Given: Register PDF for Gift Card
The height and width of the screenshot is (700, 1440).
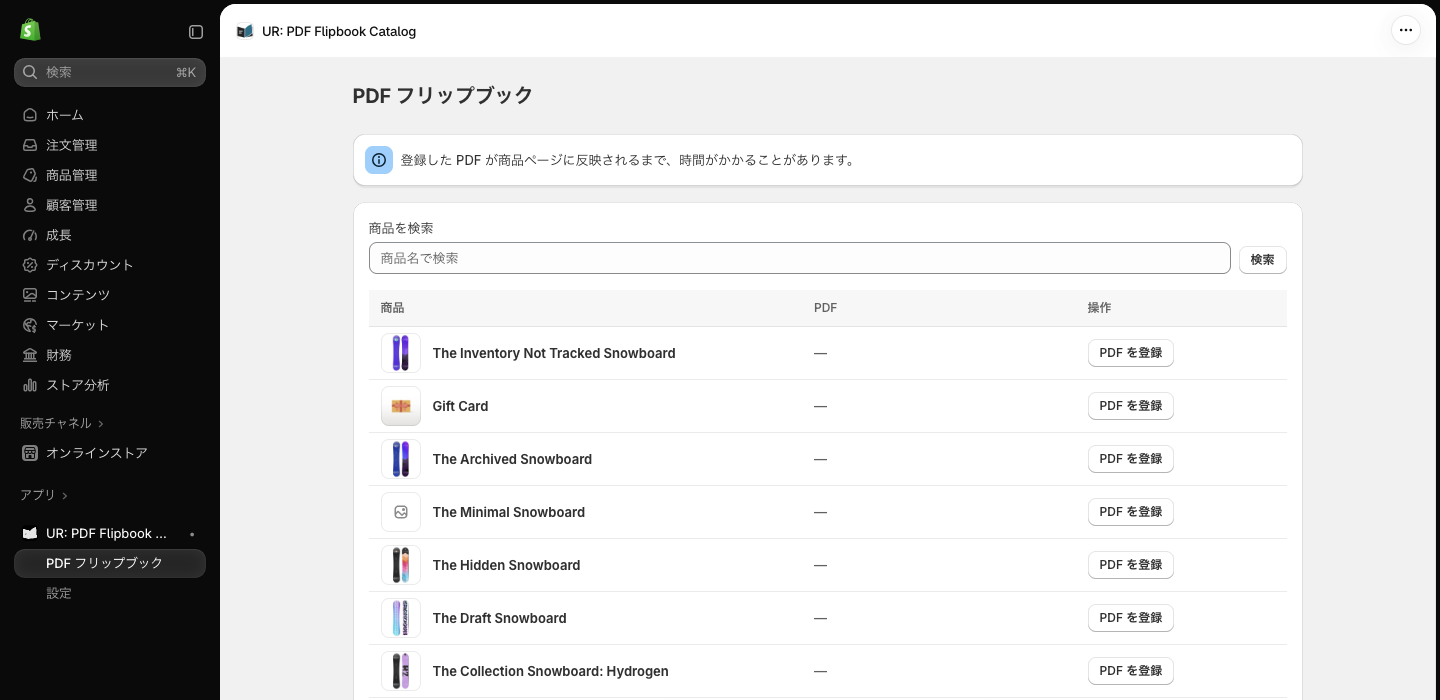Looking at the screenshot, I should 1130,406.
